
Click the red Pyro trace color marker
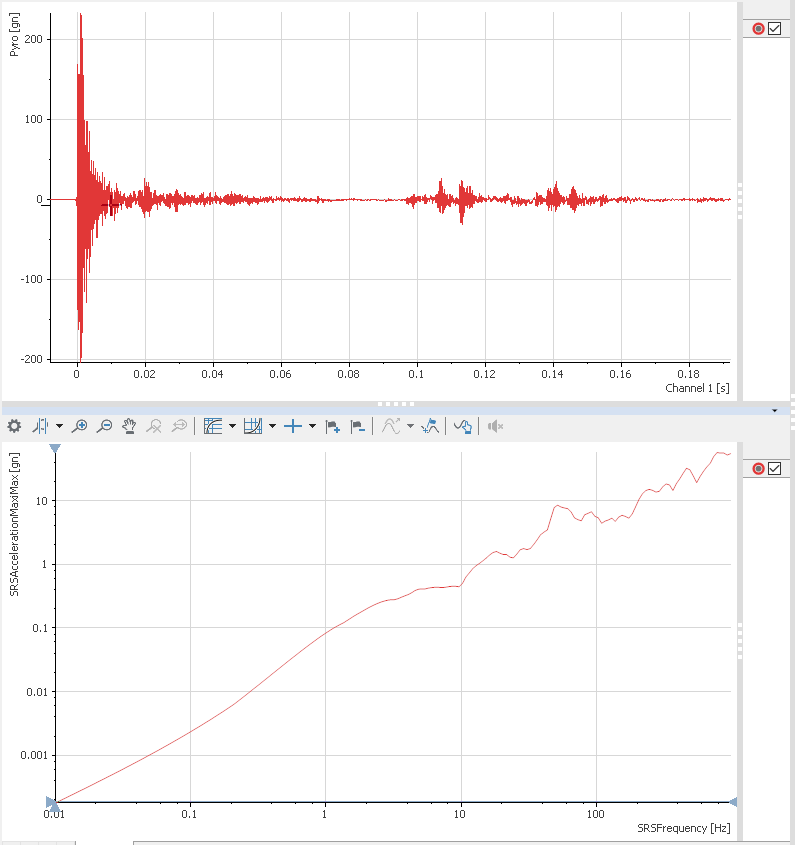[x=758, y=28]
